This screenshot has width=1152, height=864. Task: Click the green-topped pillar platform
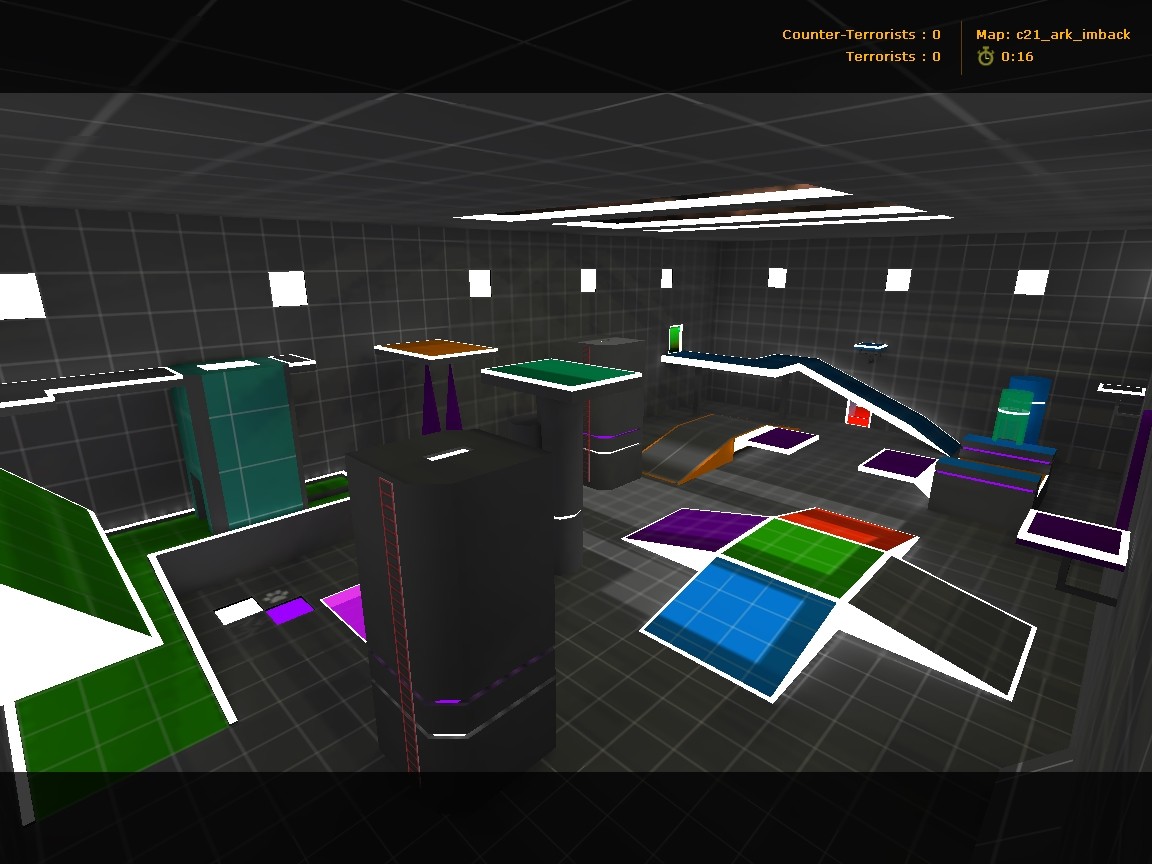point(561,373)
